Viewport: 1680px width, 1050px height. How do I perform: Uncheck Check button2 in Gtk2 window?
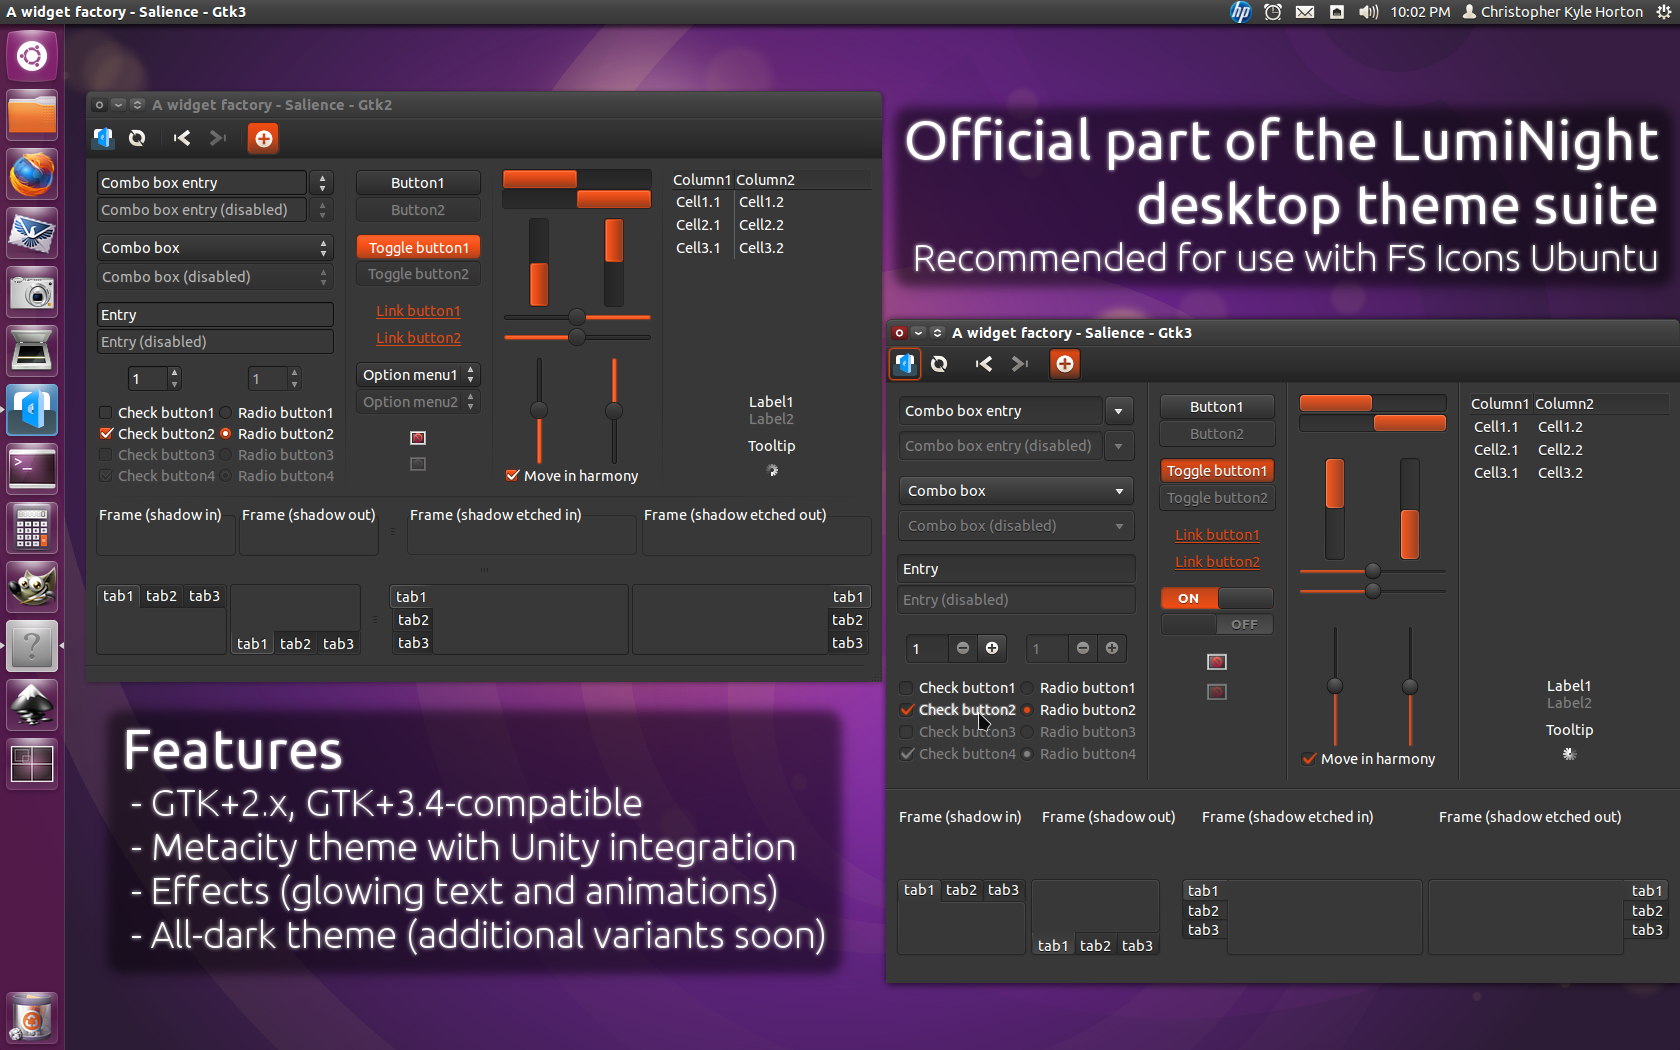pos(157,434)
